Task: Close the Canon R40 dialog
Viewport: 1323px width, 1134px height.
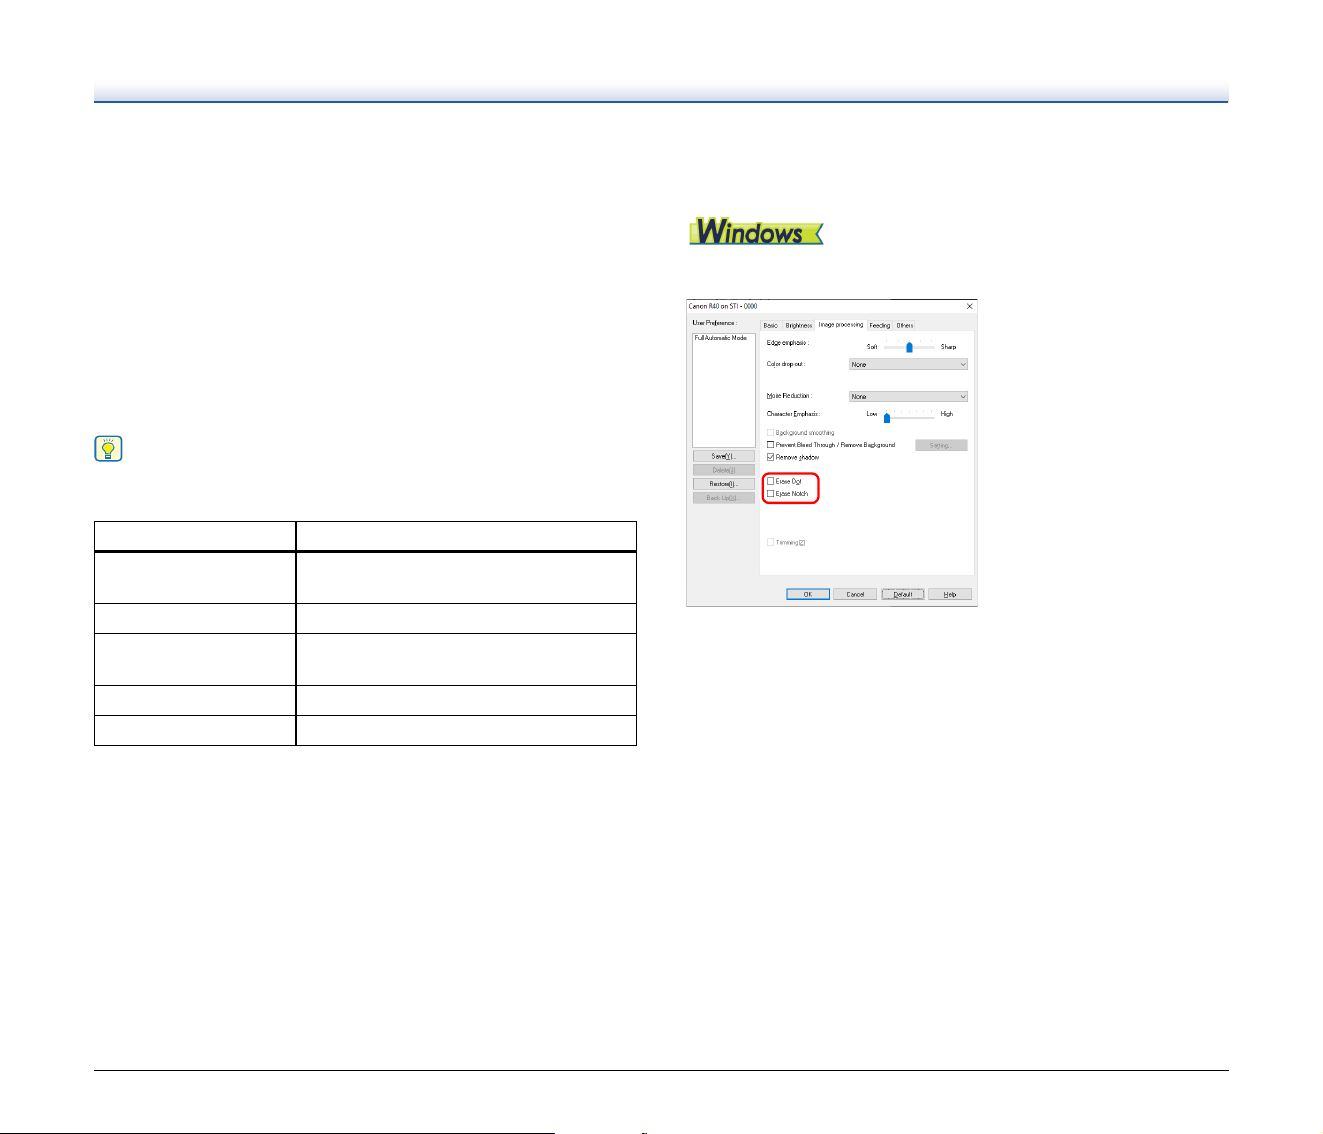Action: tap(969, 306)
